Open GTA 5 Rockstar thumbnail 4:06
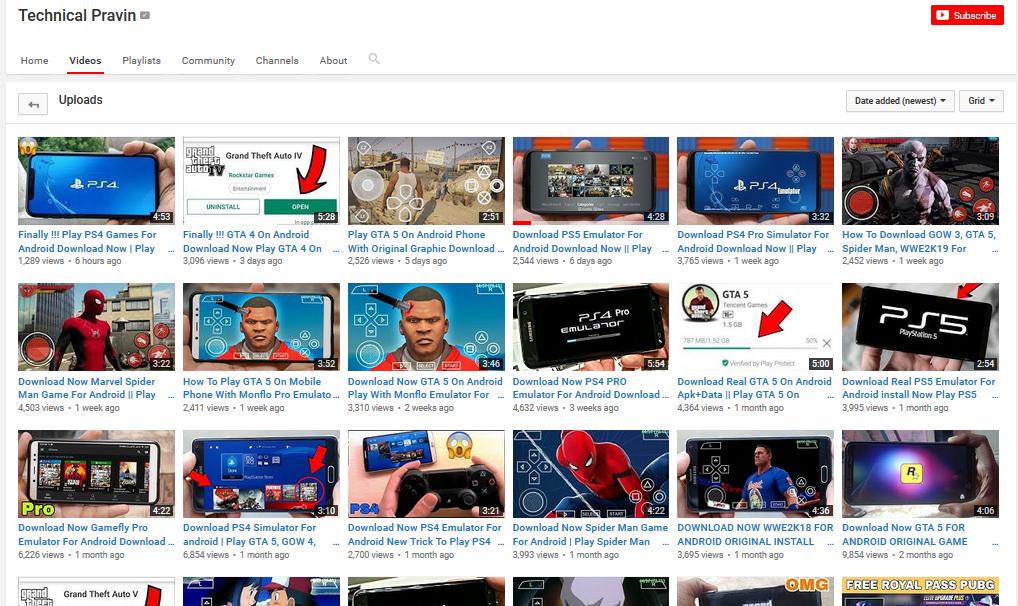Viewport: 1018px width, 606px height. (x=920, y=473)
